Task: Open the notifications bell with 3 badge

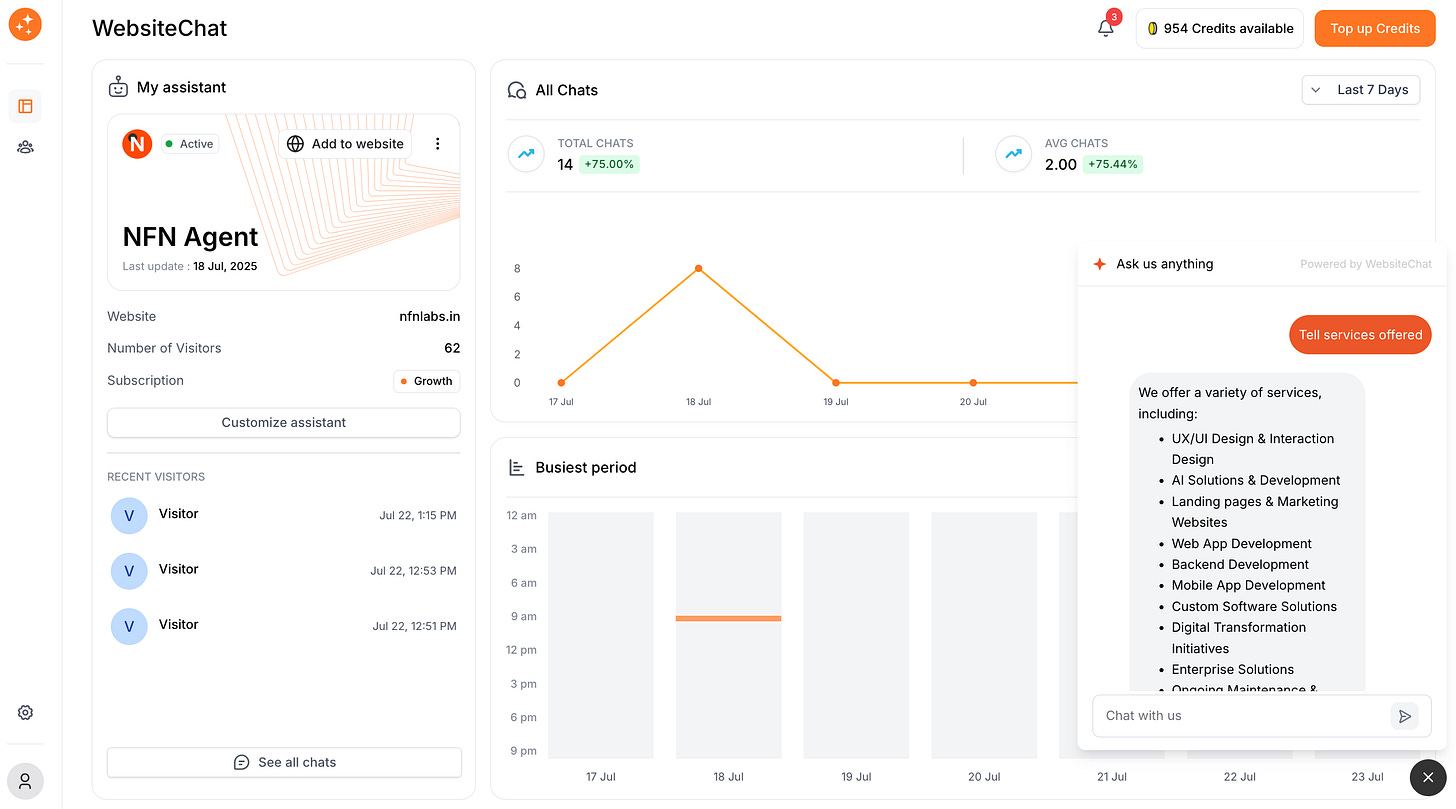Action: coord(1106,27)
